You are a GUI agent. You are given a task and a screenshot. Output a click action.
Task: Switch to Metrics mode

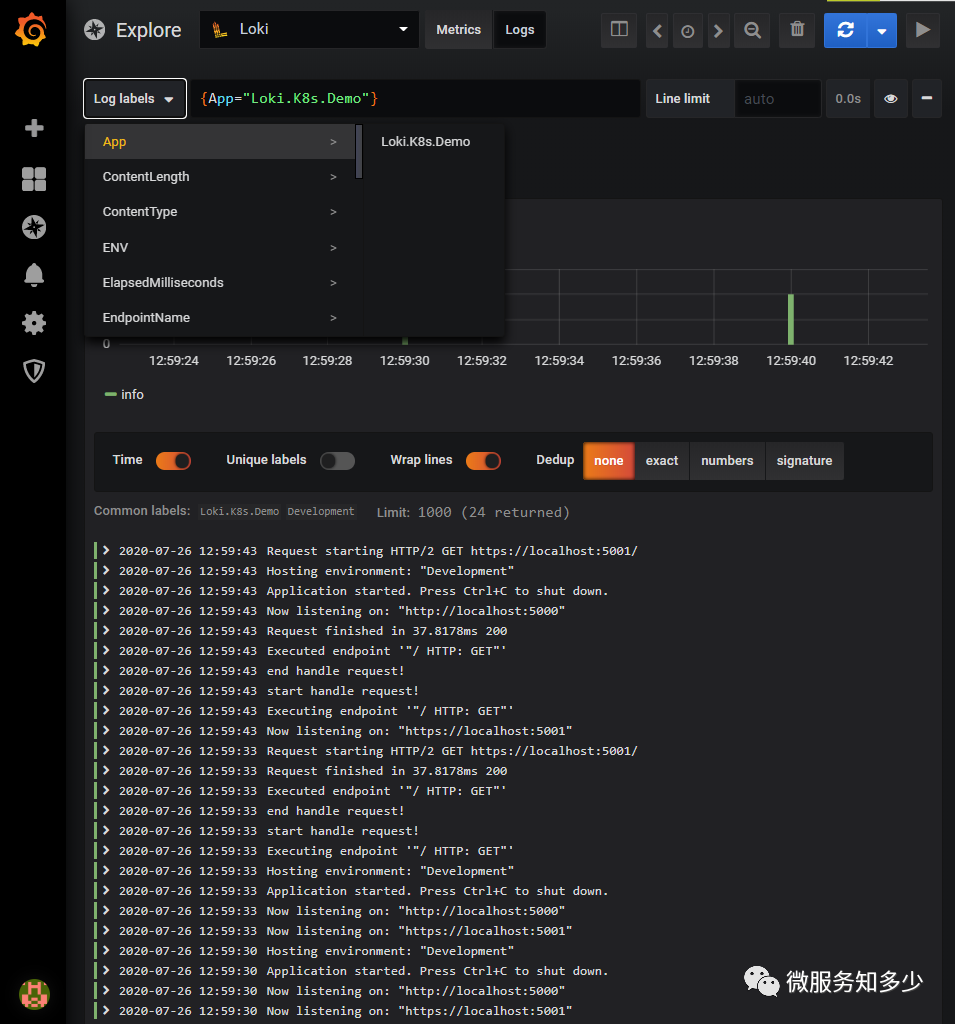tap(458, 30)
